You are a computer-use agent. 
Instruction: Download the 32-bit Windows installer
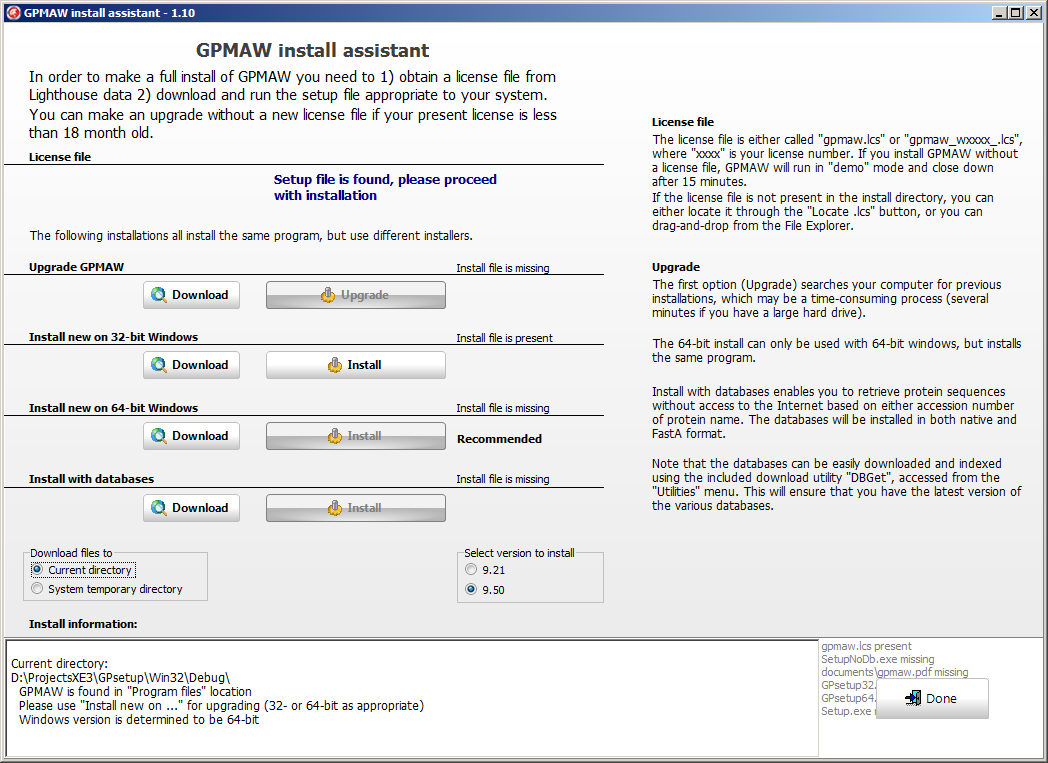[x=191, y=365]
